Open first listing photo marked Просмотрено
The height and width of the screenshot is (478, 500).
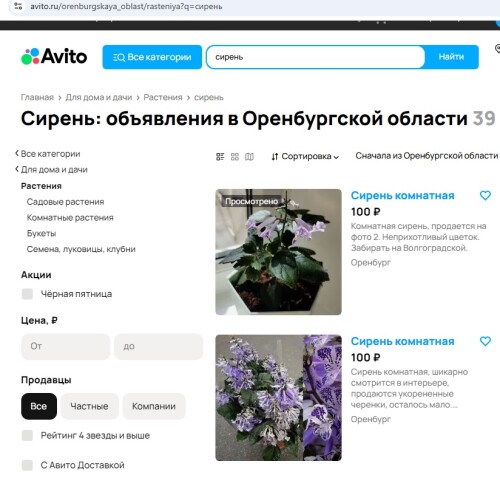tap(278, 252)
